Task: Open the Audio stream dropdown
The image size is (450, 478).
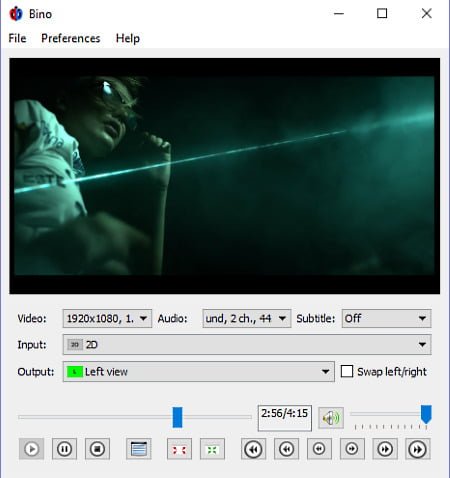Action: (247, 318)
